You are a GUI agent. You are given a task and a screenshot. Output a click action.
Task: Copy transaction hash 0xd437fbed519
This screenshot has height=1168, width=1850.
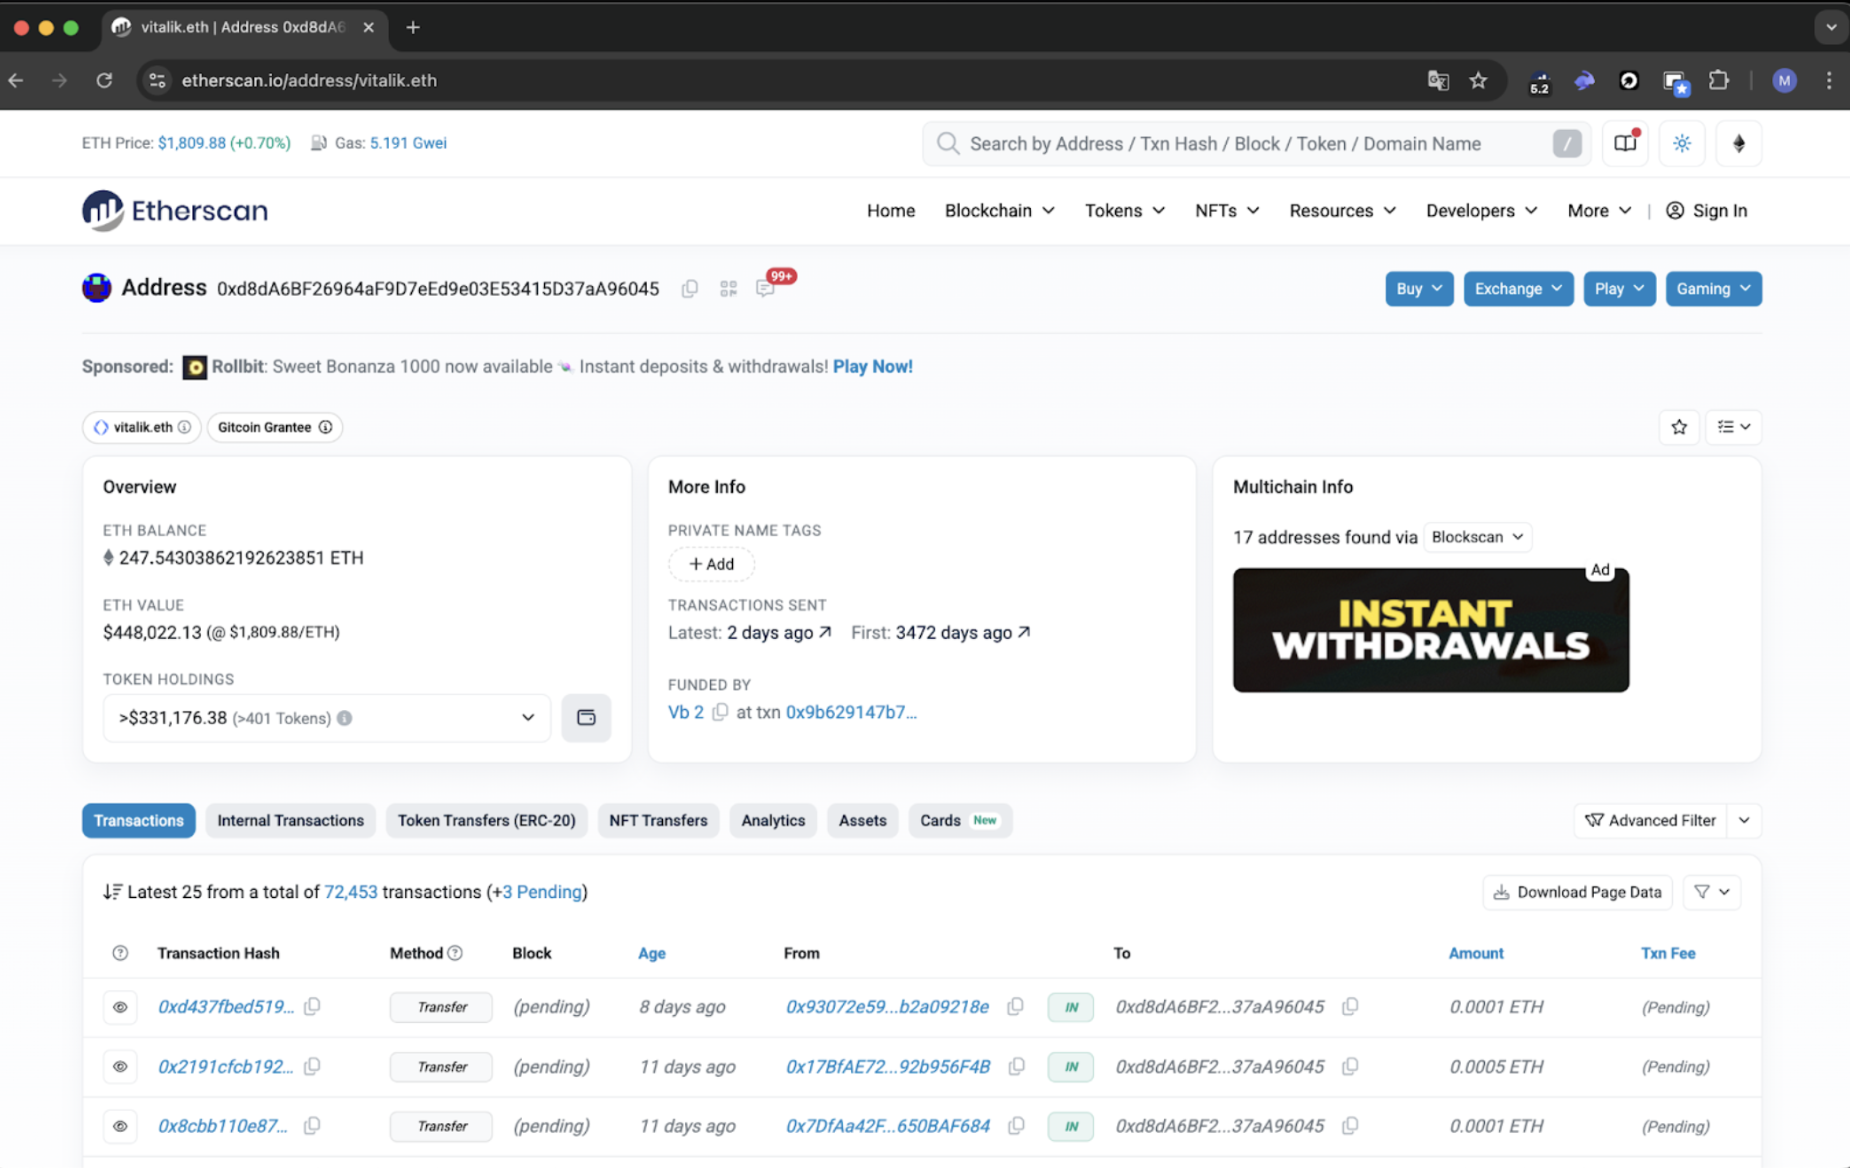pos(313,1006)
